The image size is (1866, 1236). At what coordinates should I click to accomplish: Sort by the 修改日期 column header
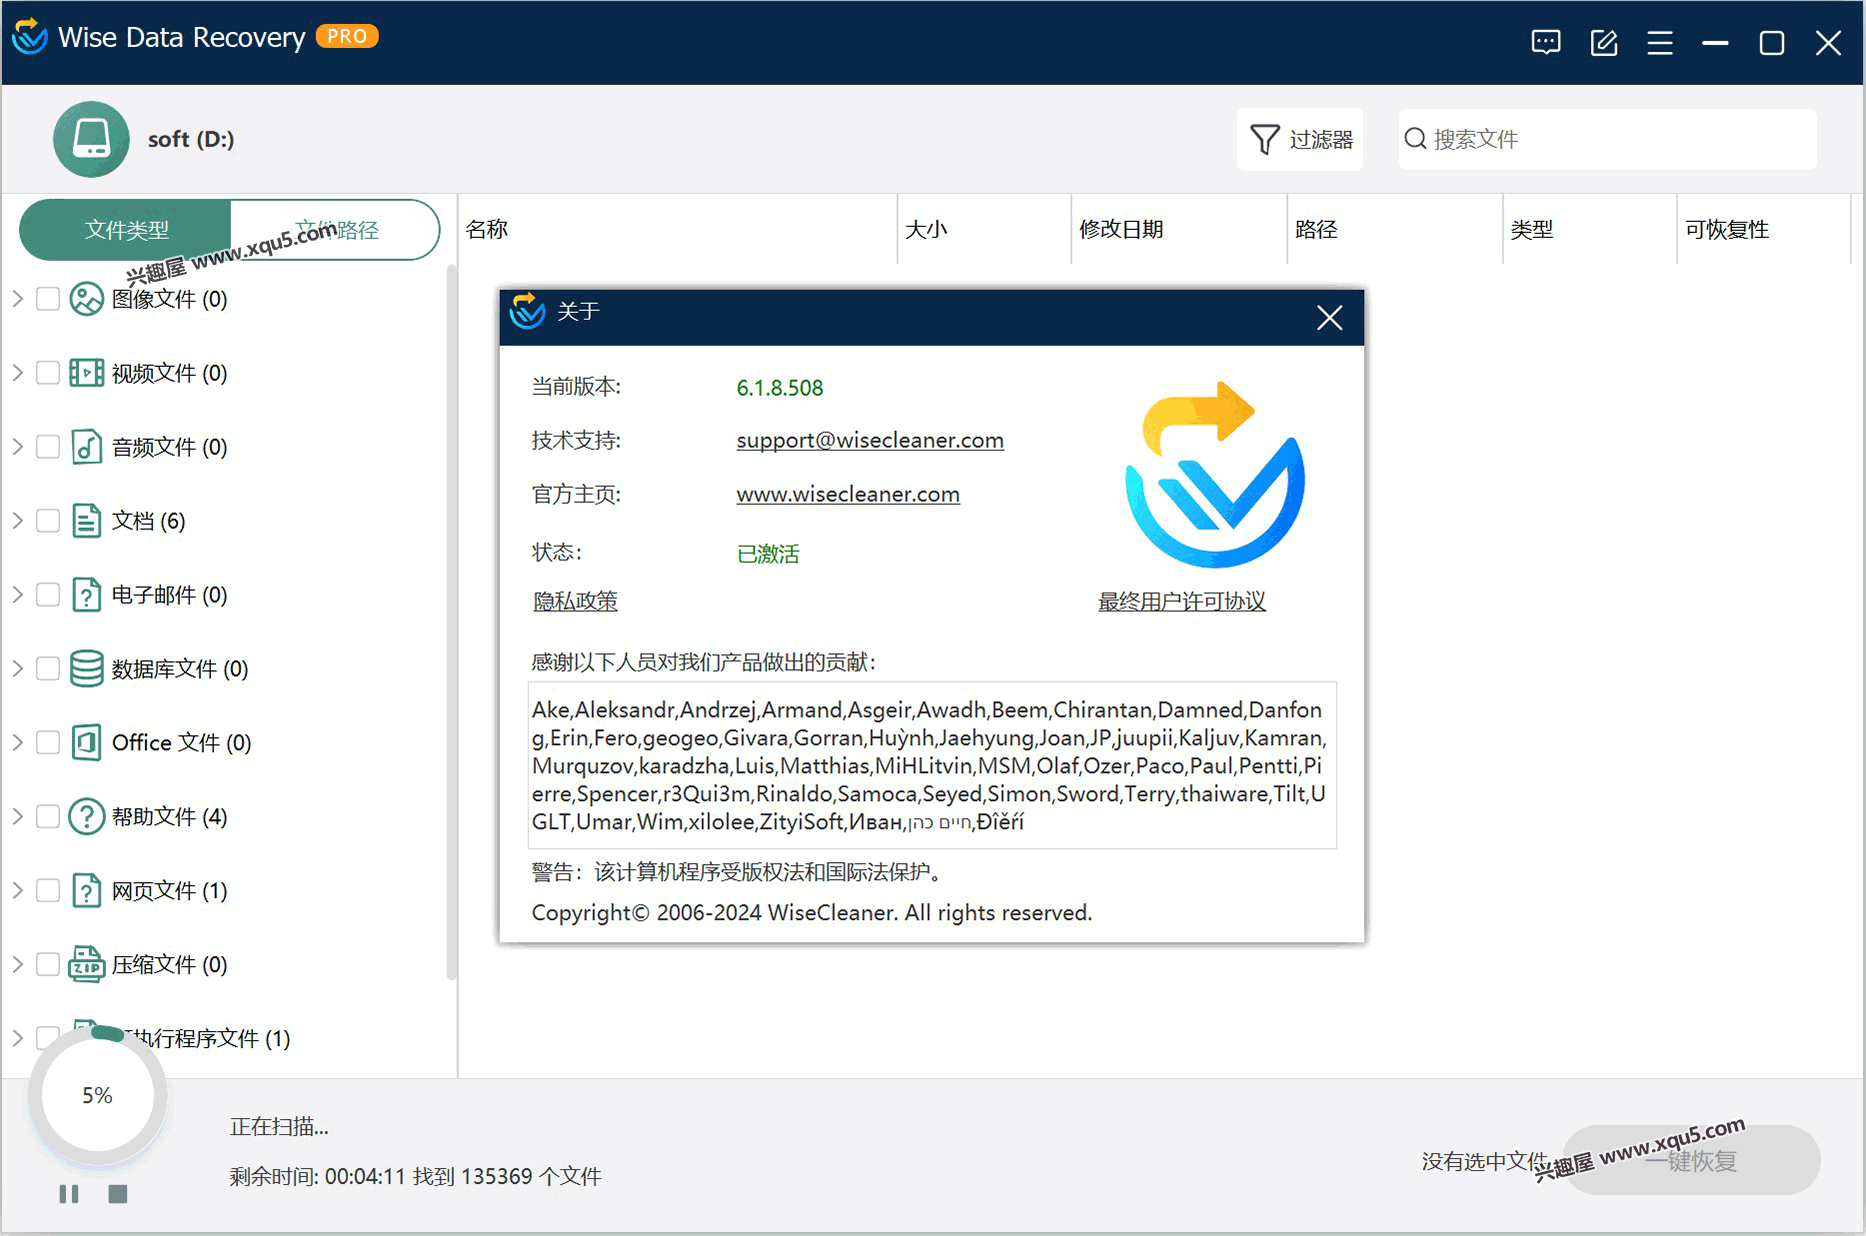coord(1179,230)
